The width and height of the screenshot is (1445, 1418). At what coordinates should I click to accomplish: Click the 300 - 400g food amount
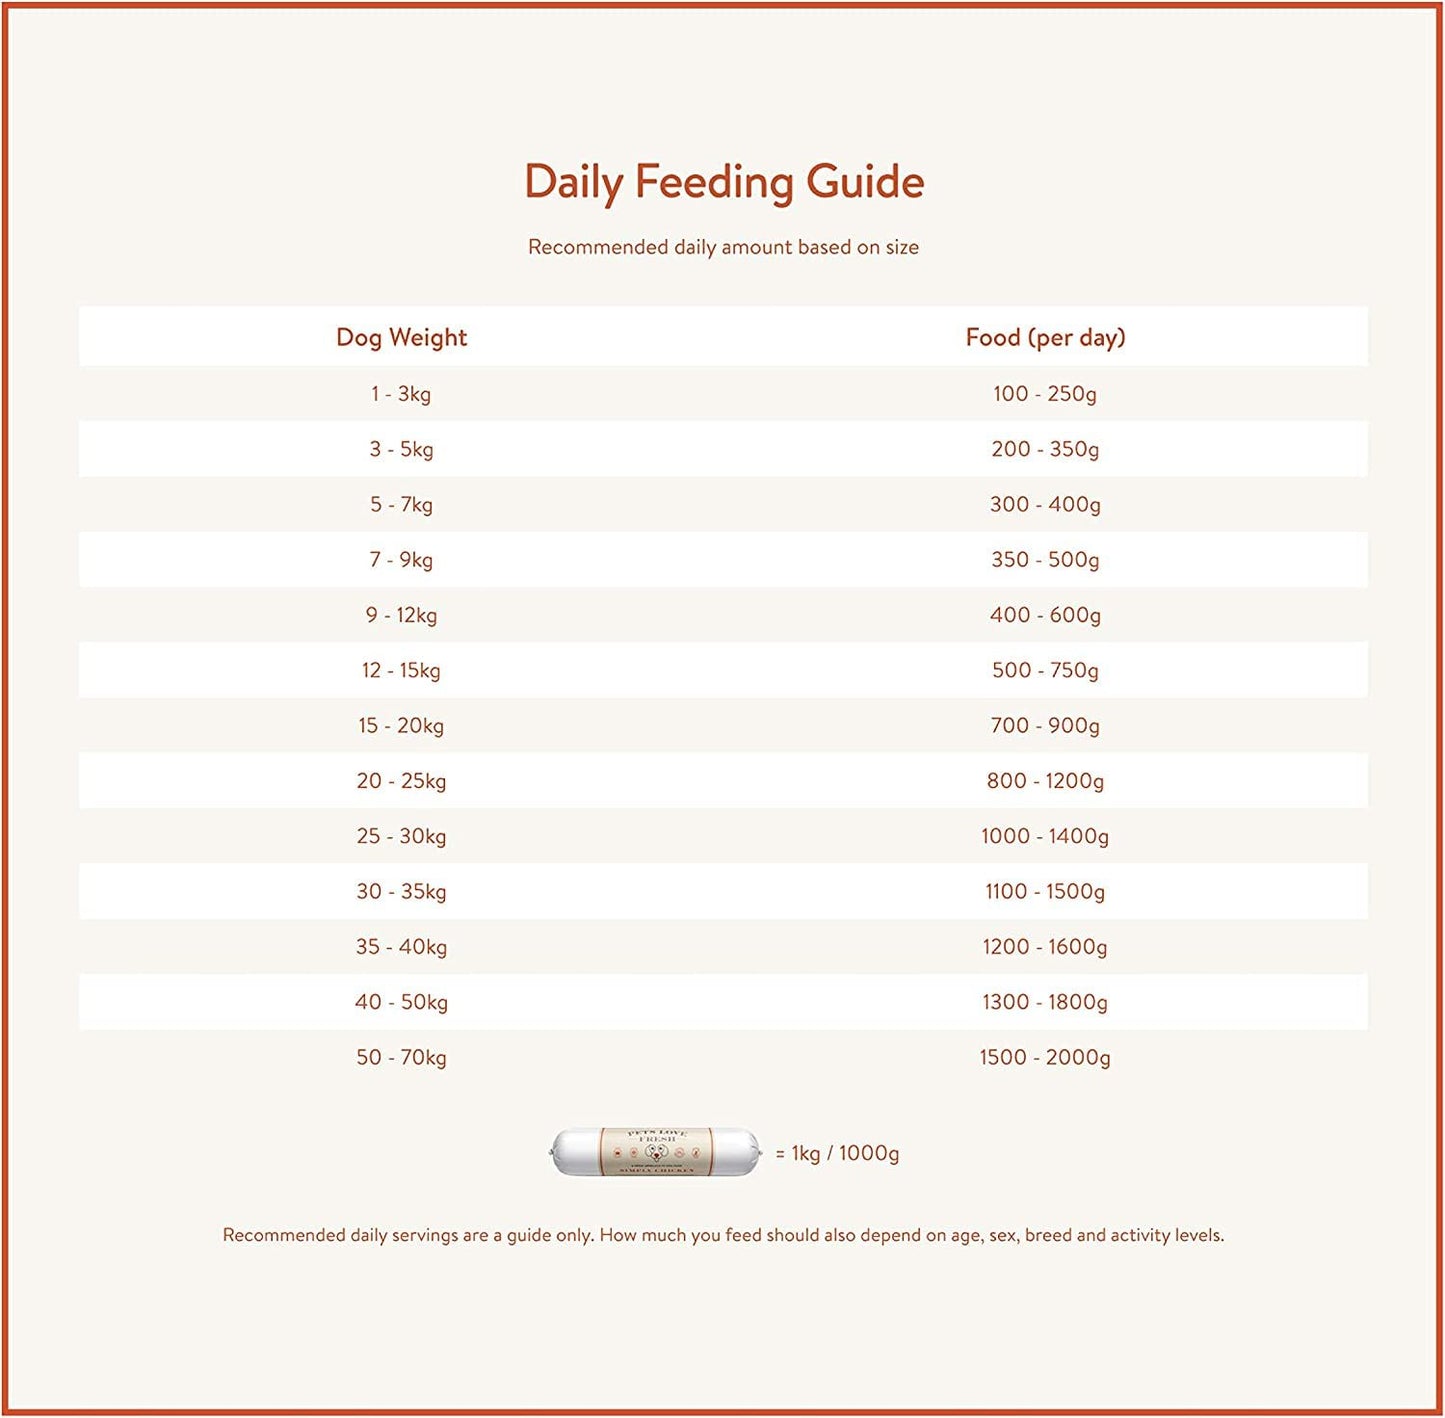1045,504
